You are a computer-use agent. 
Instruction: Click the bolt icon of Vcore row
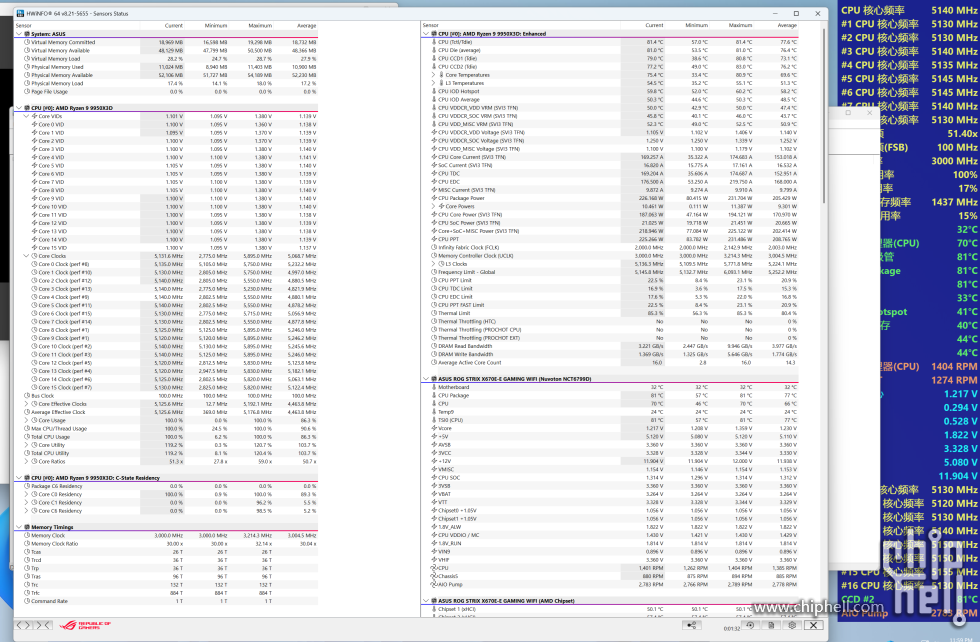pos(434,428)
